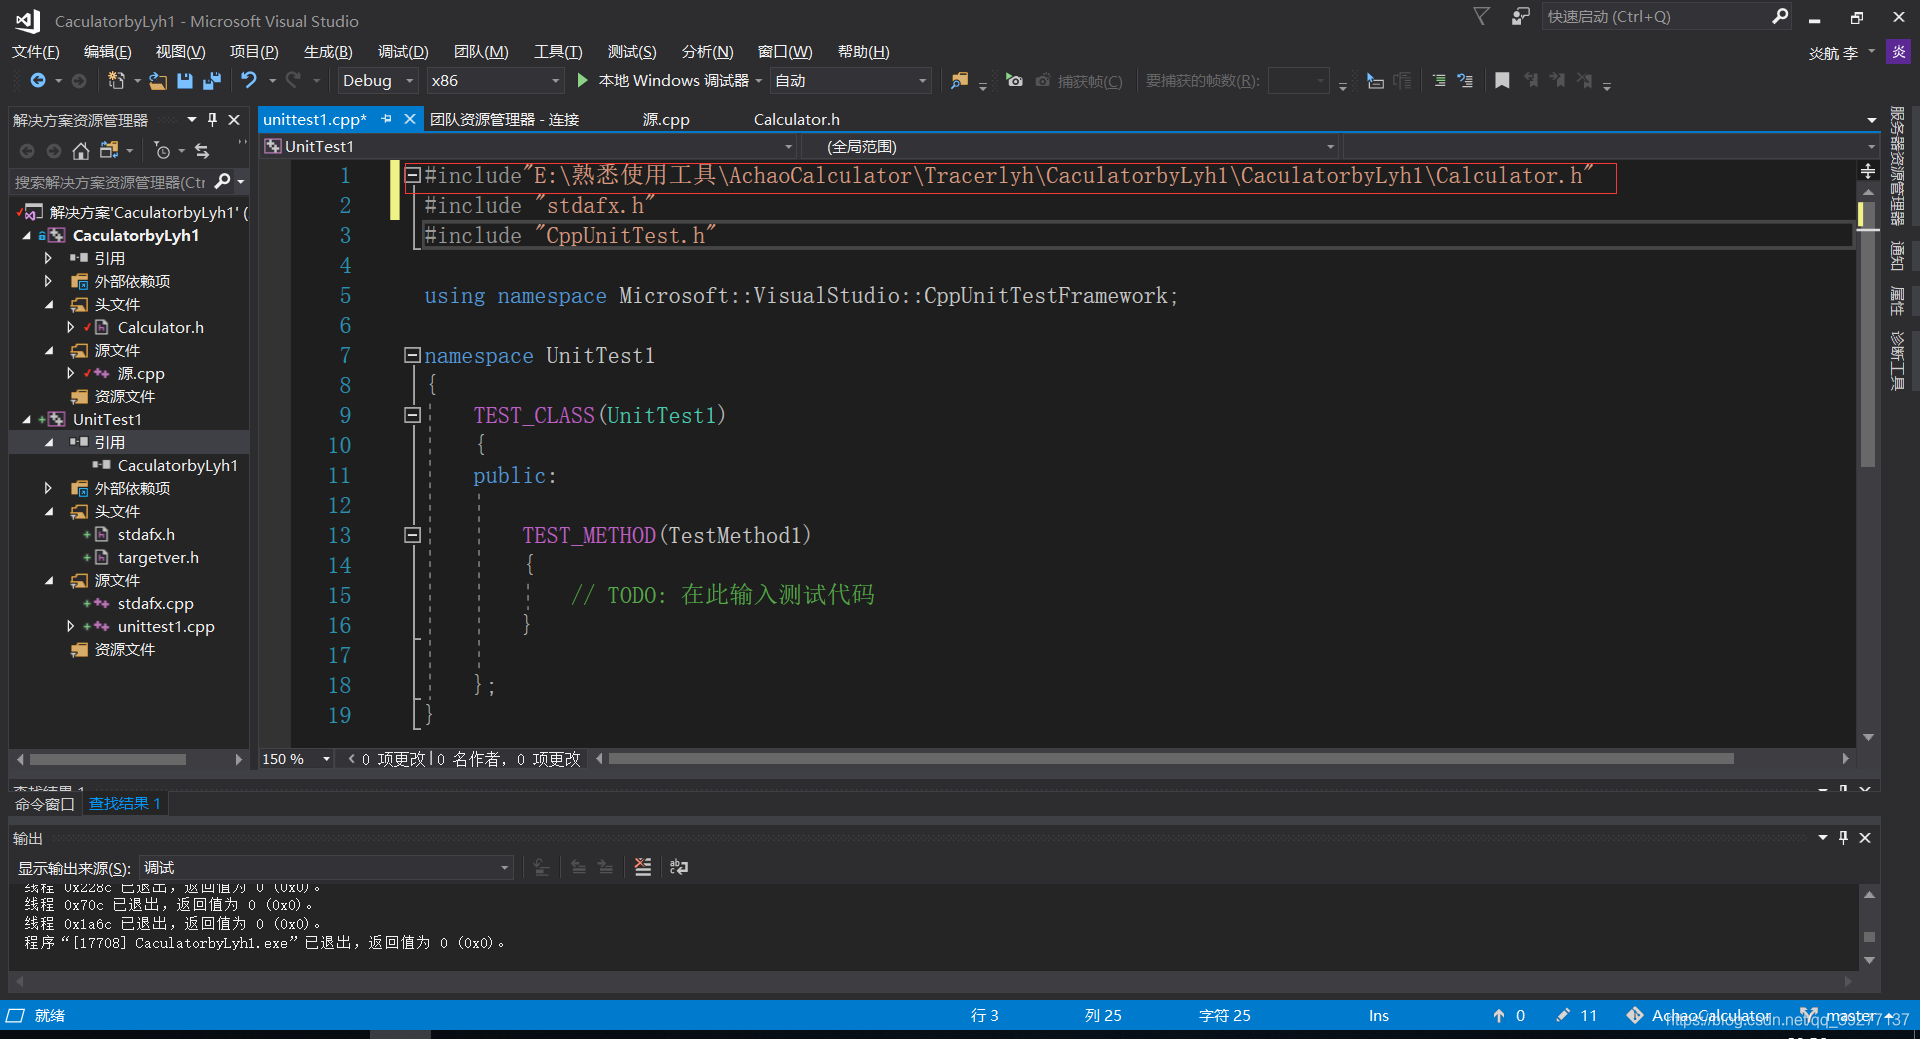Close the Solution Explorer panel
1920x1039 pixels.
click(234, 120)
